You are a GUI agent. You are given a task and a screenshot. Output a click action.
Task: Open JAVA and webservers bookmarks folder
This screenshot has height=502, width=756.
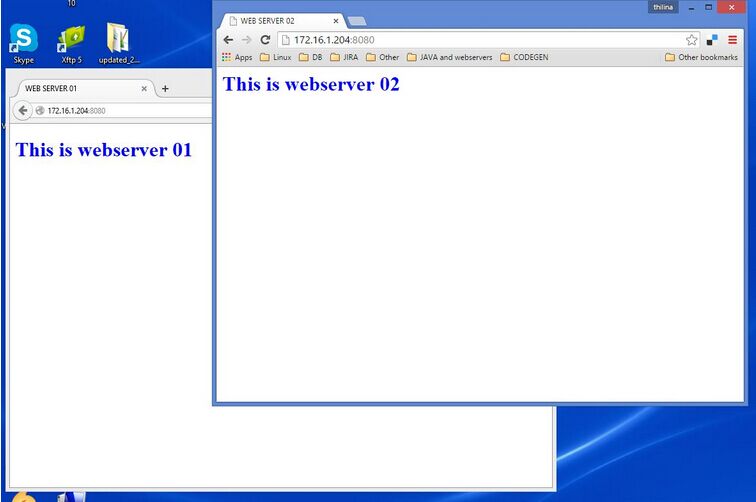click(450, 57)
